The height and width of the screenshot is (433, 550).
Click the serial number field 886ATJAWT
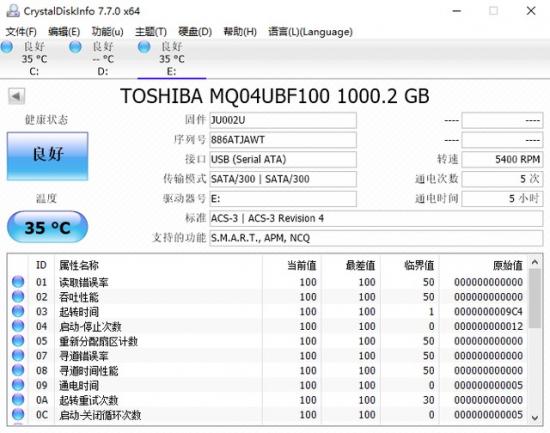click(x=283, y=140)
